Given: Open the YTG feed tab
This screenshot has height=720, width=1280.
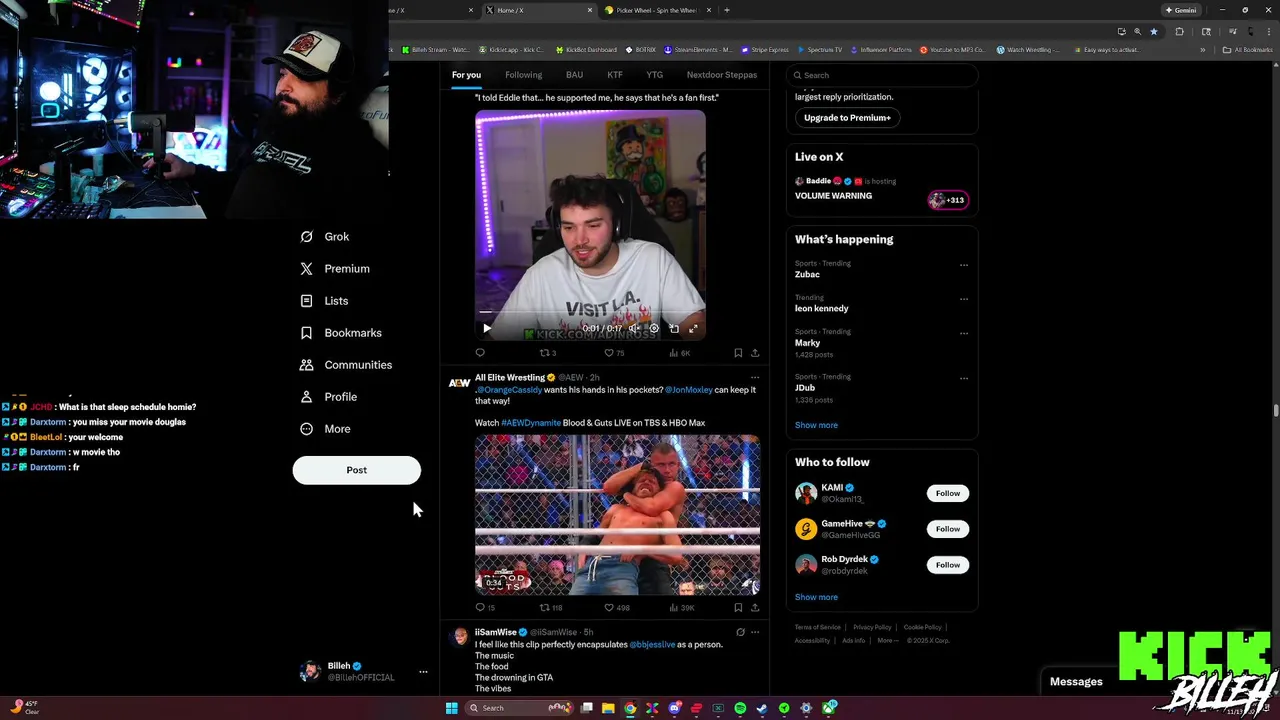Looking at the screenshot, I should pyautogui.click(x=654, y=75).
